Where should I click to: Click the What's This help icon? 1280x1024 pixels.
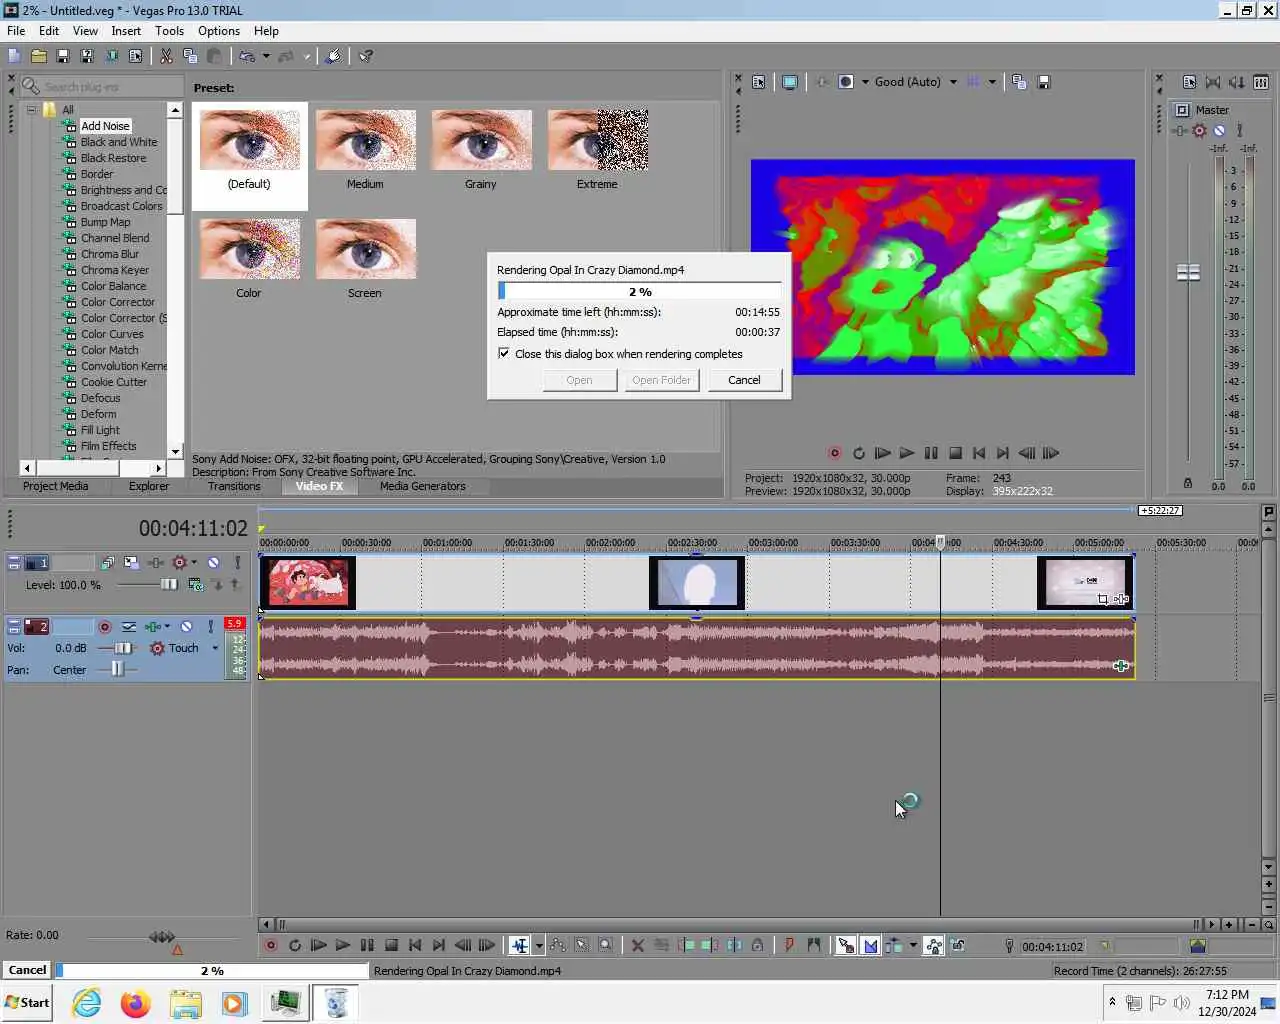point(366,56)
